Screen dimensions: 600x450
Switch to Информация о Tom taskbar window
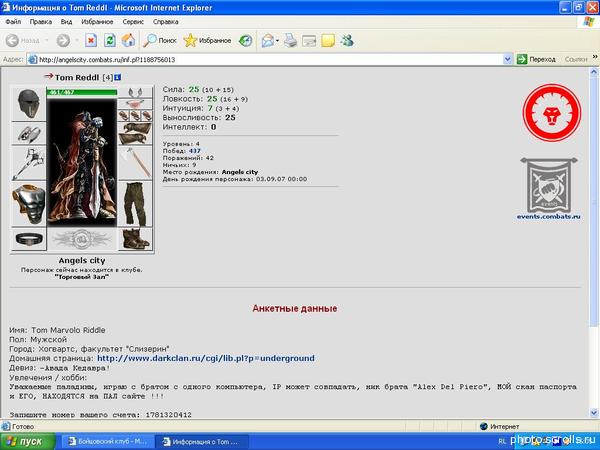click(x=202, y=442)
